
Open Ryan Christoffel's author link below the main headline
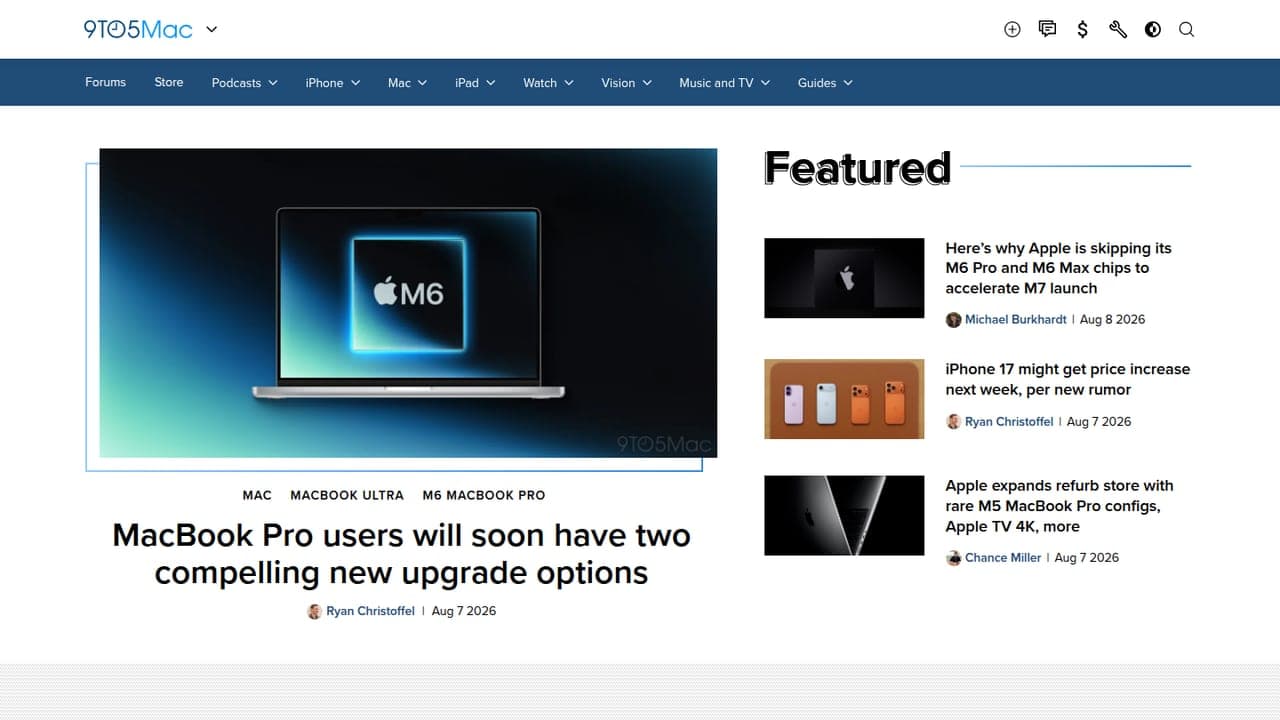click(370, 611)
